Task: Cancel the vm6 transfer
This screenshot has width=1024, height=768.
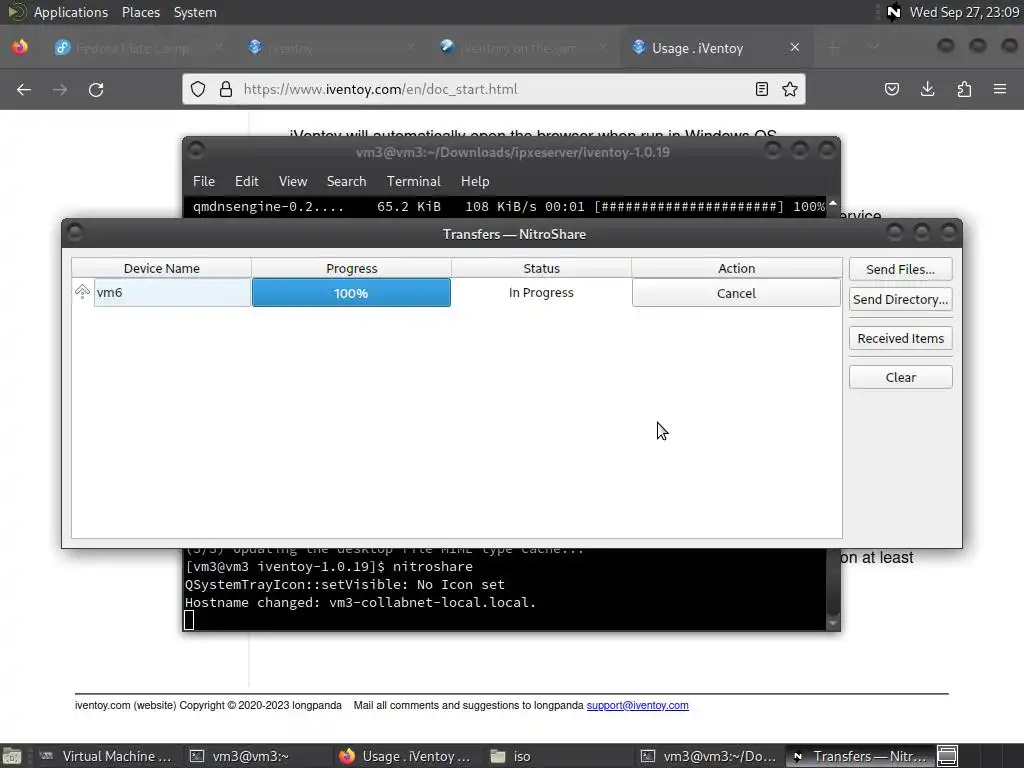Action: tap(736, 293)
